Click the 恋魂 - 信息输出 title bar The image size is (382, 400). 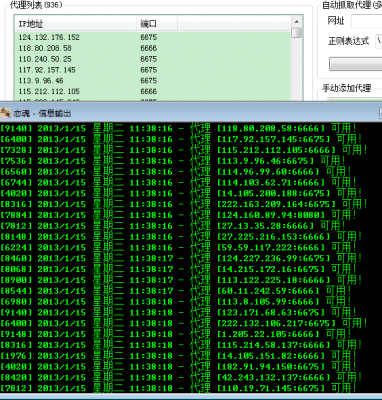click(x=191, y=113)
